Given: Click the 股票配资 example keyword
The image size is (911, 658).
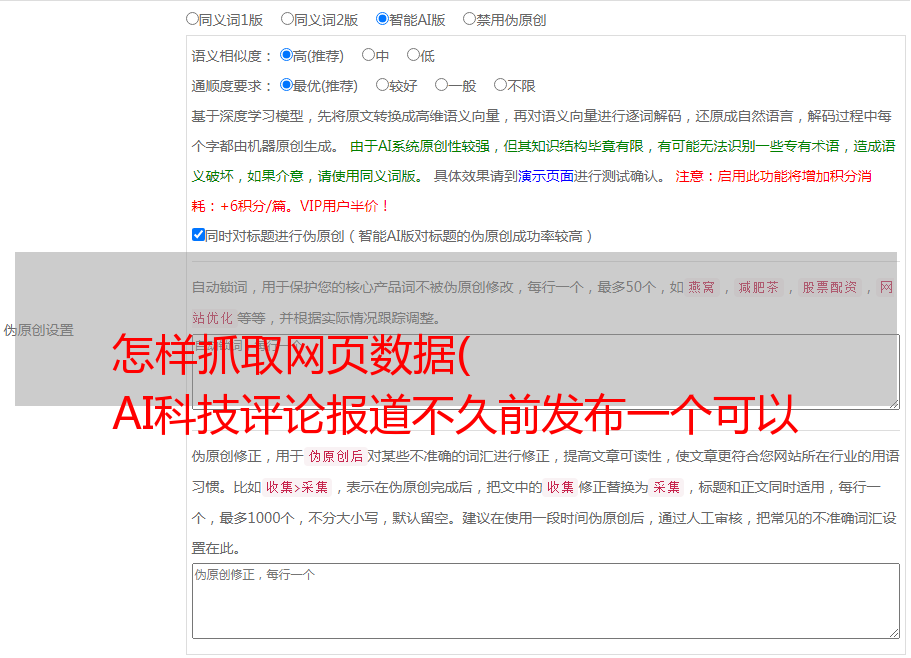Looking at the screenshot, I should click(x=830, y=287).
